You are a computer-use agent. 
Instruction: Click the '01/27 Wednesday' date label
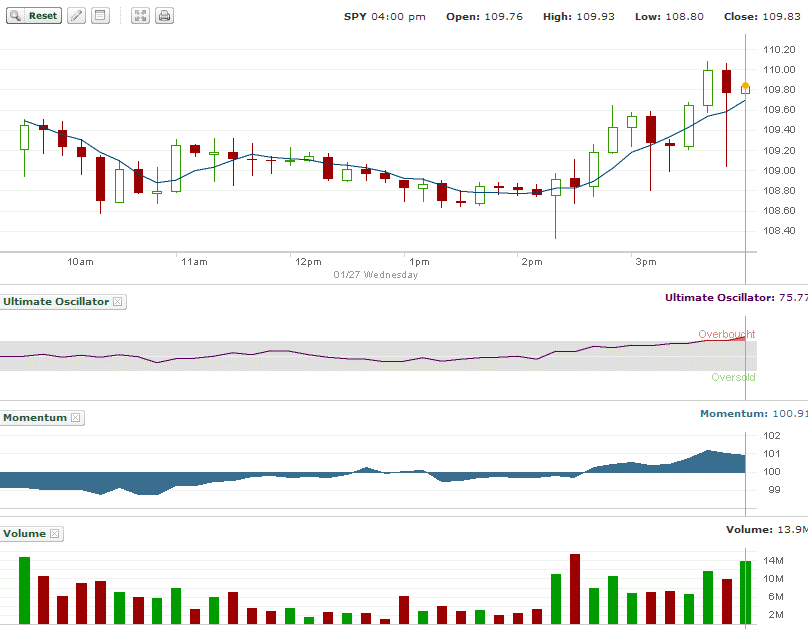tap(376, 275)
